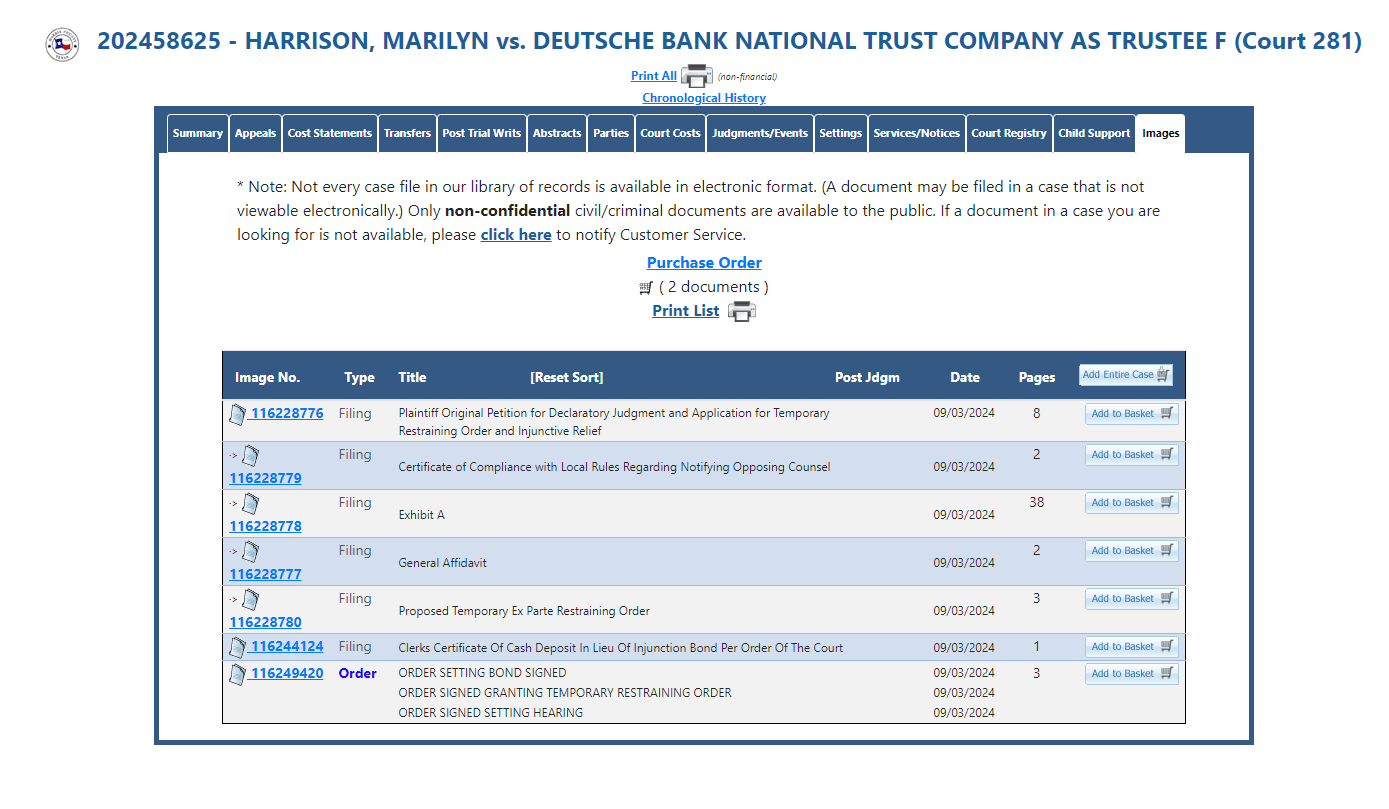Click the 'General Affidavit' title text
The width and height of the screenshot is (1389, 809).
tap(443, 563)
